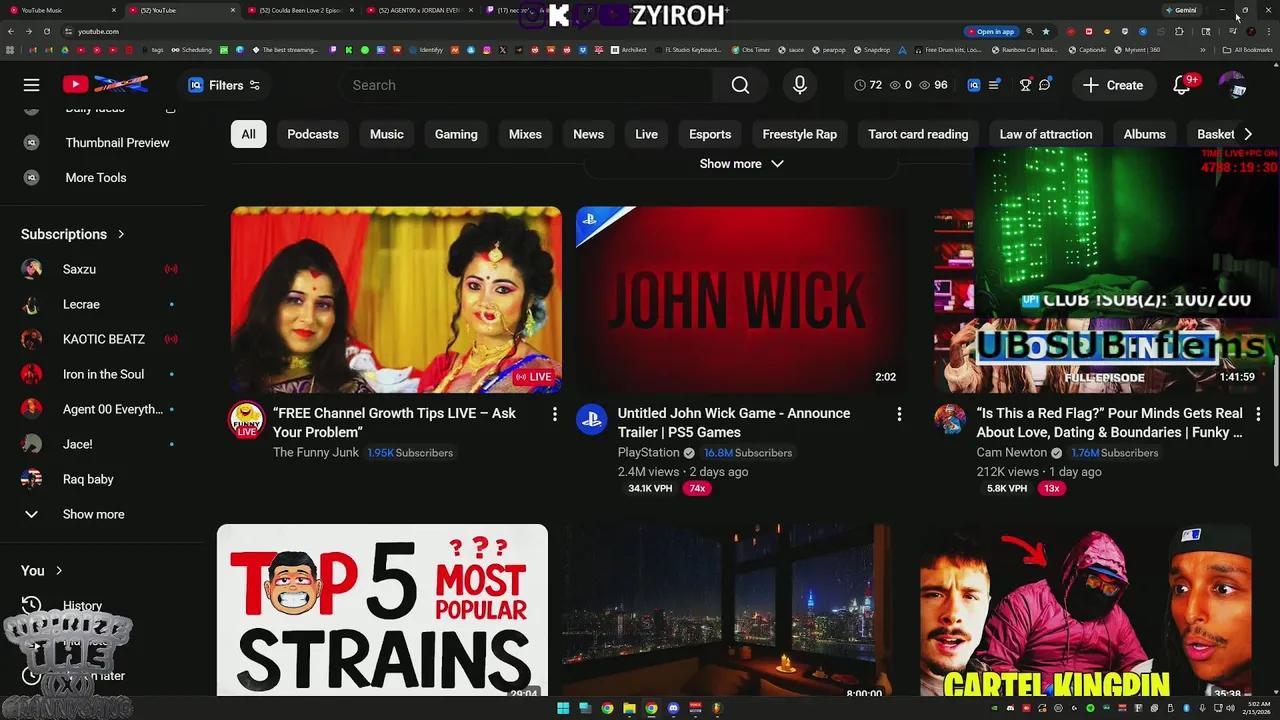Expand the Show more section
The image size is (1280, 720).
tap(741, 164)
